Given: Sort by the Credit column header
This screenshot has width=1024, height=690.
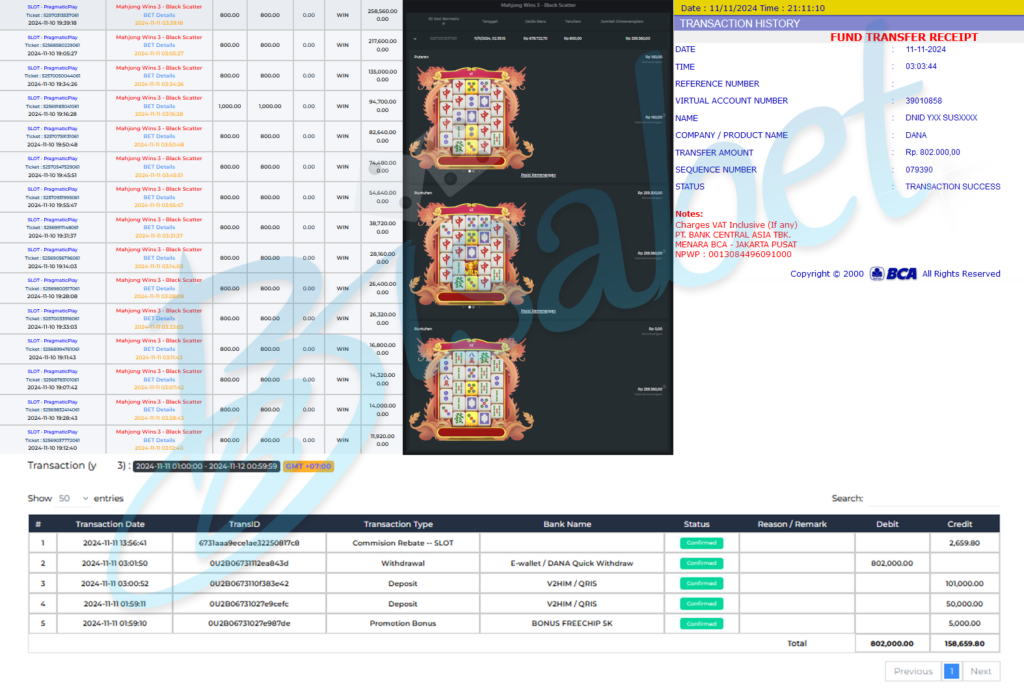Looking at the screenshot, I should [959, 524].
